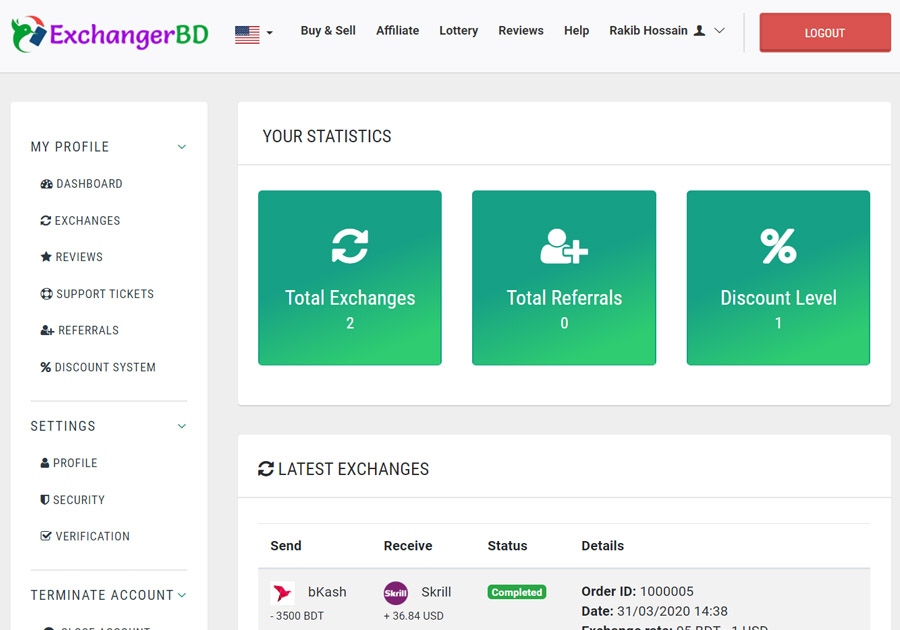Click the Completed status badge
This screenshot has height=630, width=900.
pyautogui.click(x=517, y=592)
